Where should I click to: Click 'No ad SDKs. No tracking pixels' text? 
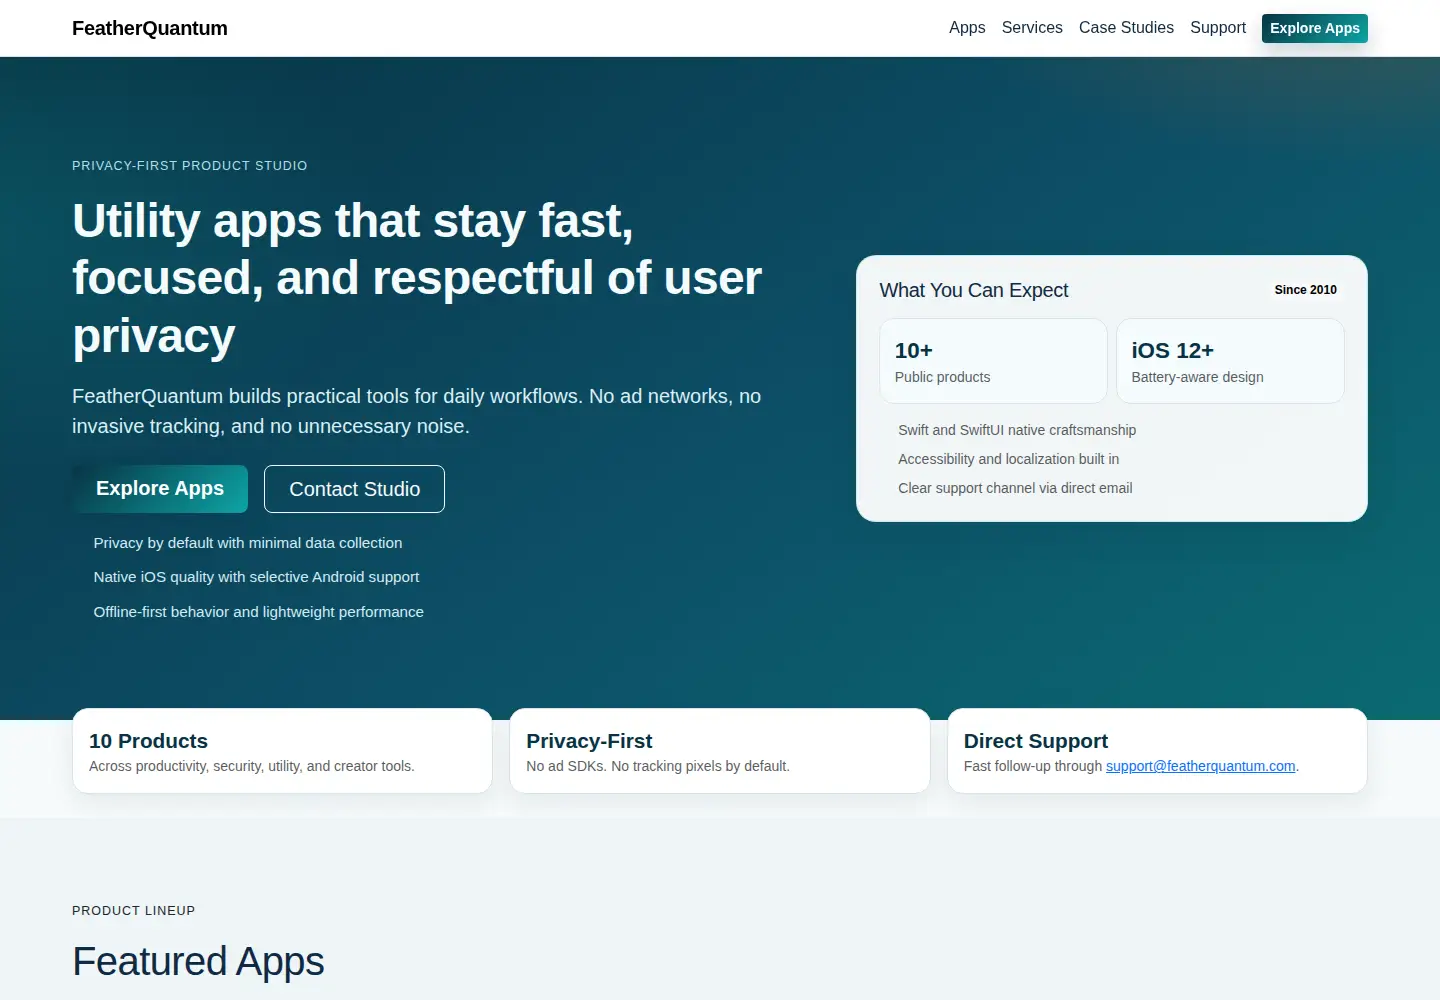[658, 766]
